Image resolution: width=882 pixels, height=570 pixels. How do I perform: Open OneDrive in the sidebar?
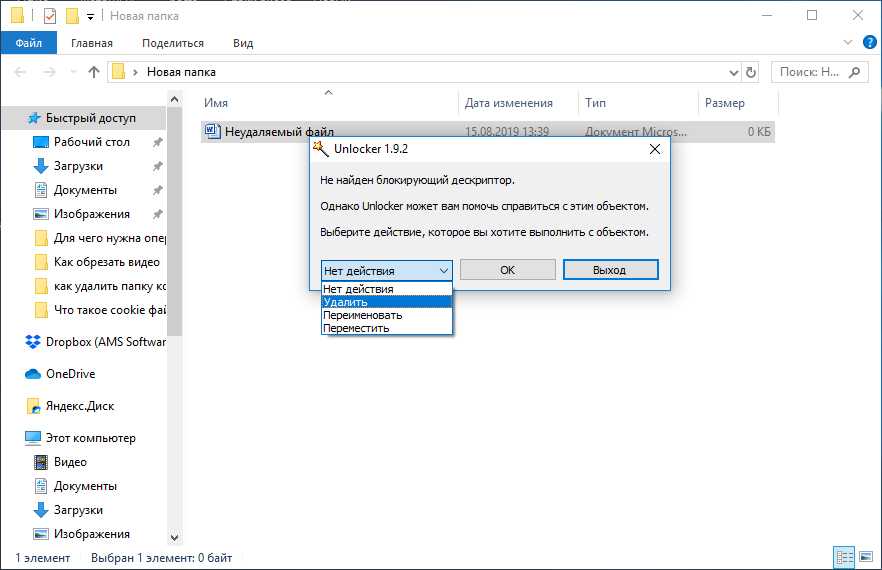70,374
